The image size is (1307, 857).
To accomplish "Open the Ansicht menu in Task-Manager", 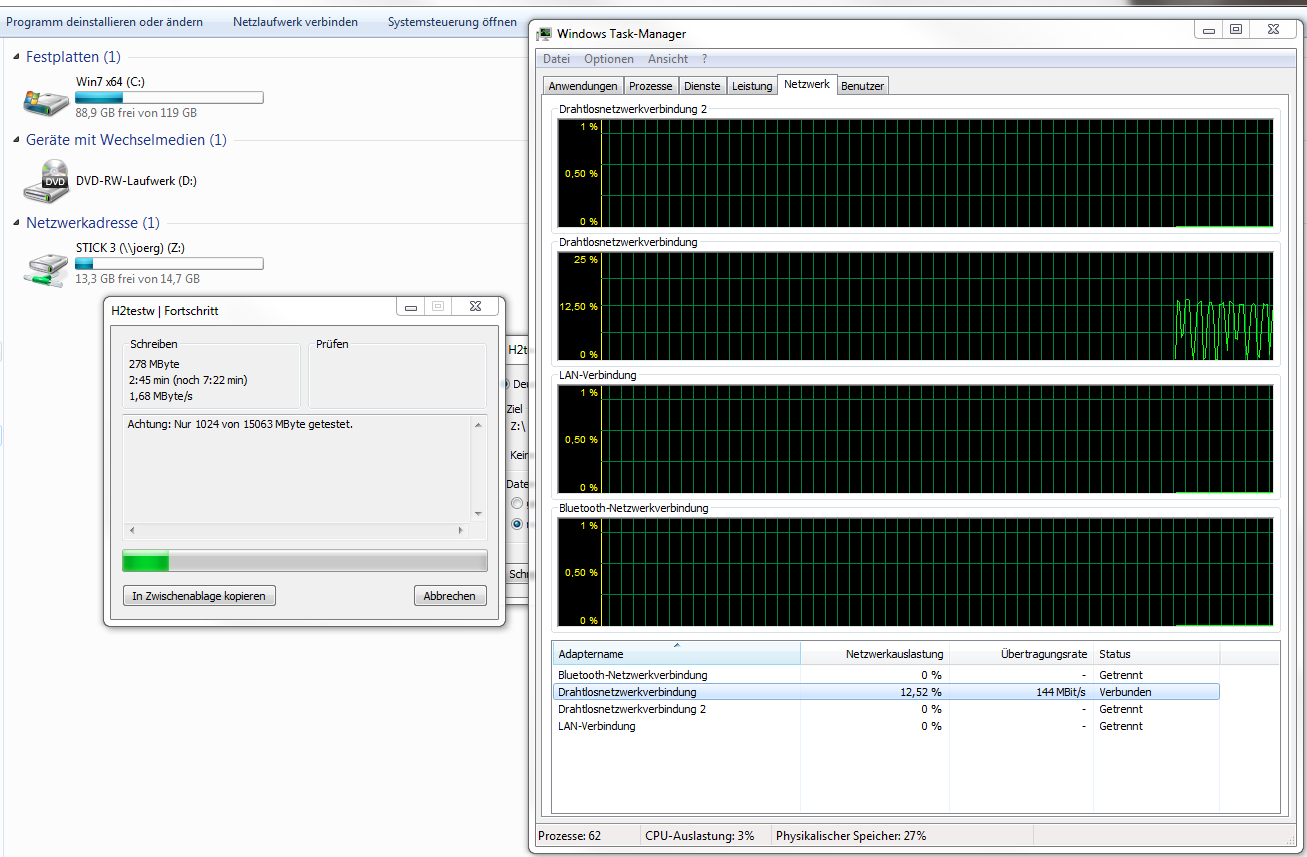I will (x=667, y=59).
